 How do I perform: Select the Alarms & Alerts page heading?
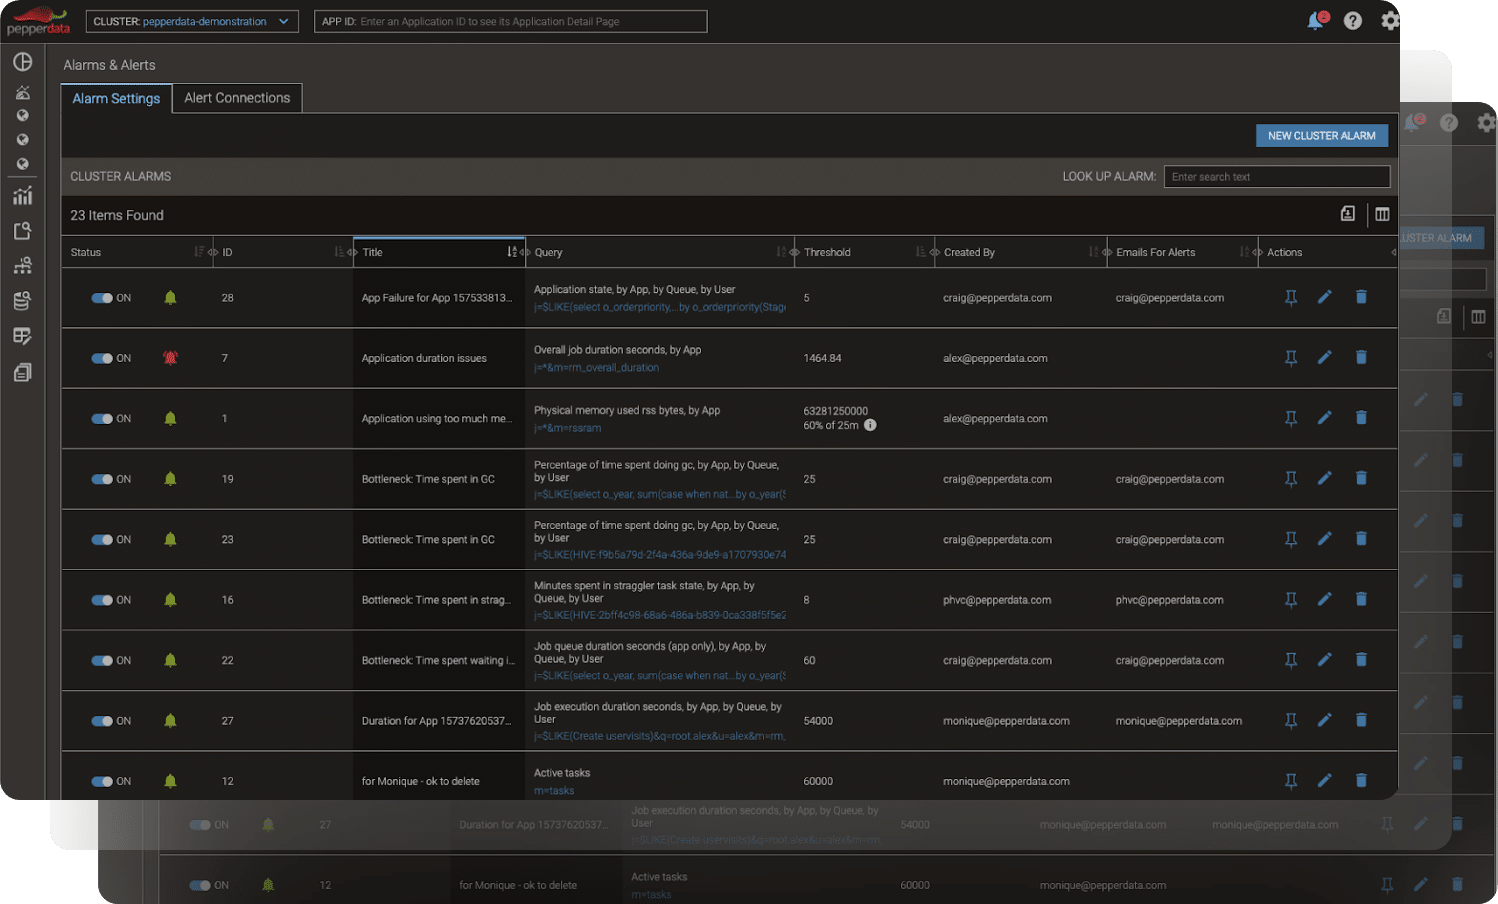[x=109, y=65]
